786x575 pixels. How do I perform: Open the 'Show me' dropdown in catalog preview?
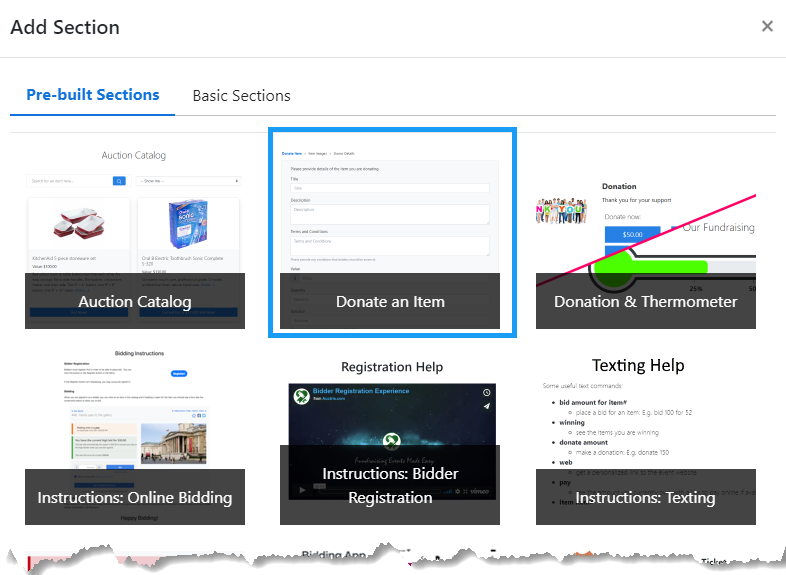(x=189, y=181)
